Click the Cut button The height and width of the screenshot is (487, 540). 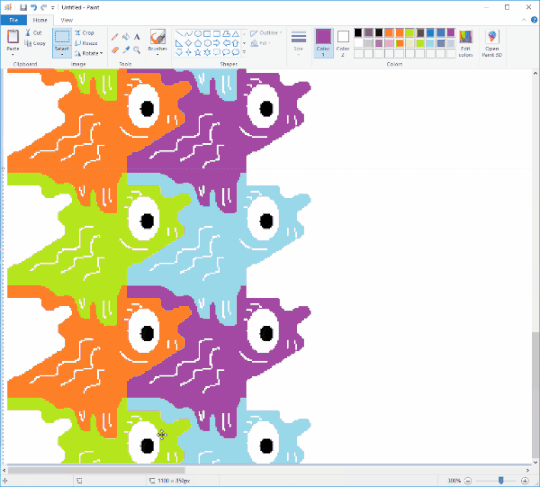(33, 33)
